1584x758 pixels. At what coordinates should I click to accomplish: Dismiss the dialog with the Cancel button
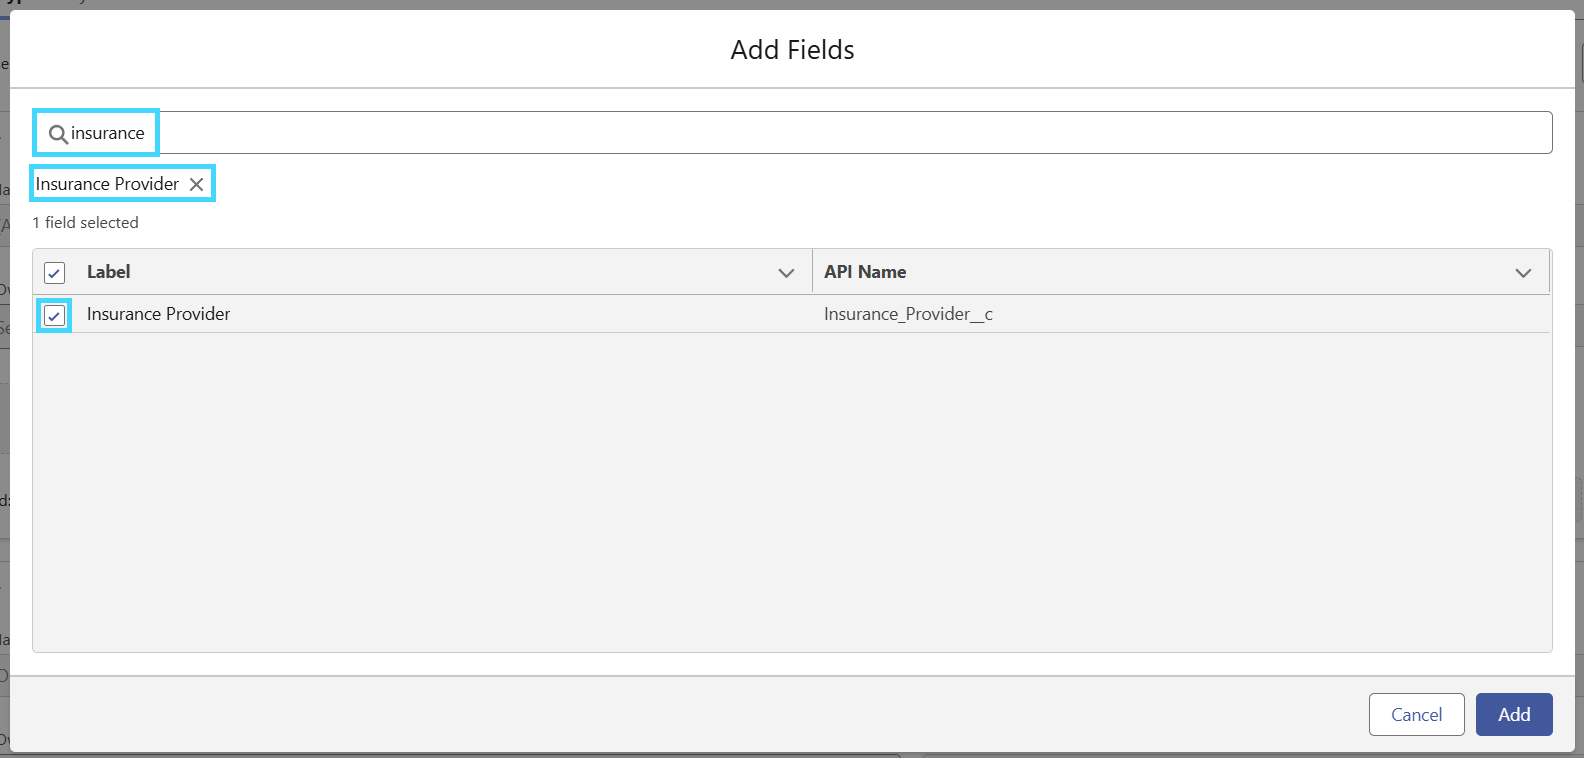pos(1416,714)
